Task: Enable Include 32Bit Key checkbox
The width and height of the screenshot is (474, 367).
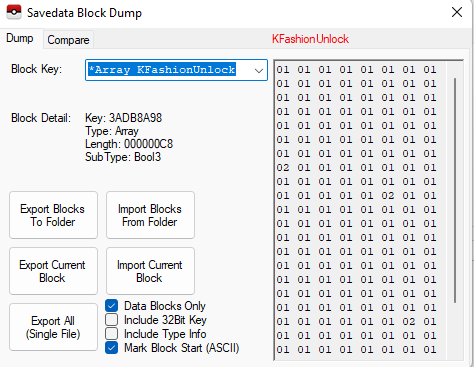Action: pyautogui.click(x=112, y=320)
